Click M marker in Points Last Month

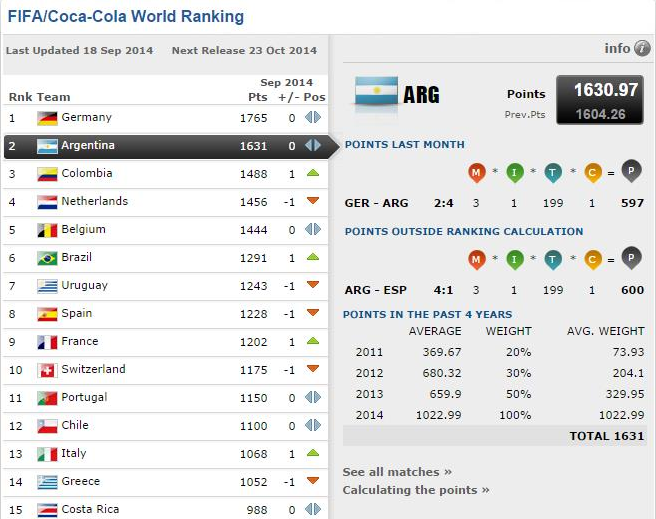[x=477, y=172]
